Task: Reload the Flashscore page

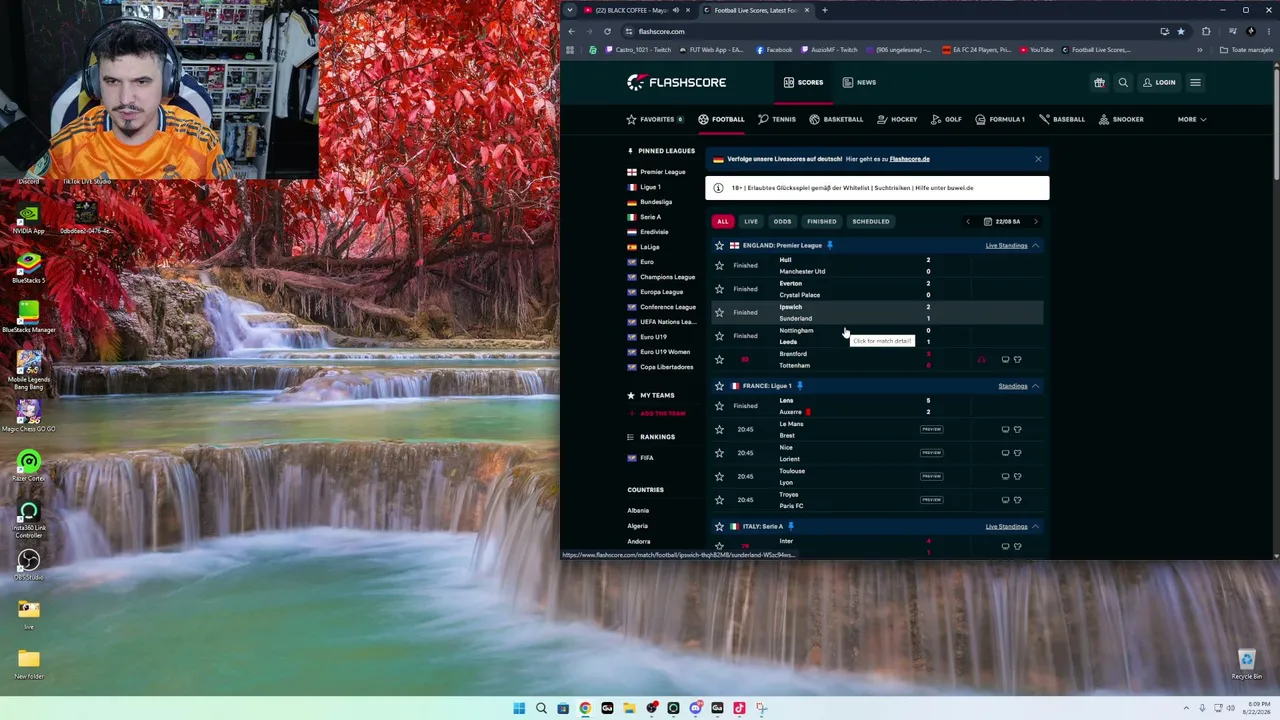Action: coord(607,31)
